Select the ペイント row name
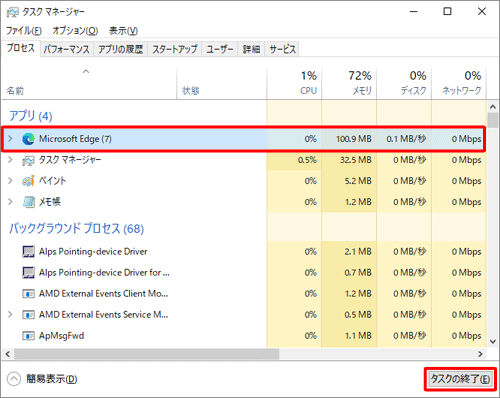The width and height of the screenshot is (500, 398). [53, 181]
